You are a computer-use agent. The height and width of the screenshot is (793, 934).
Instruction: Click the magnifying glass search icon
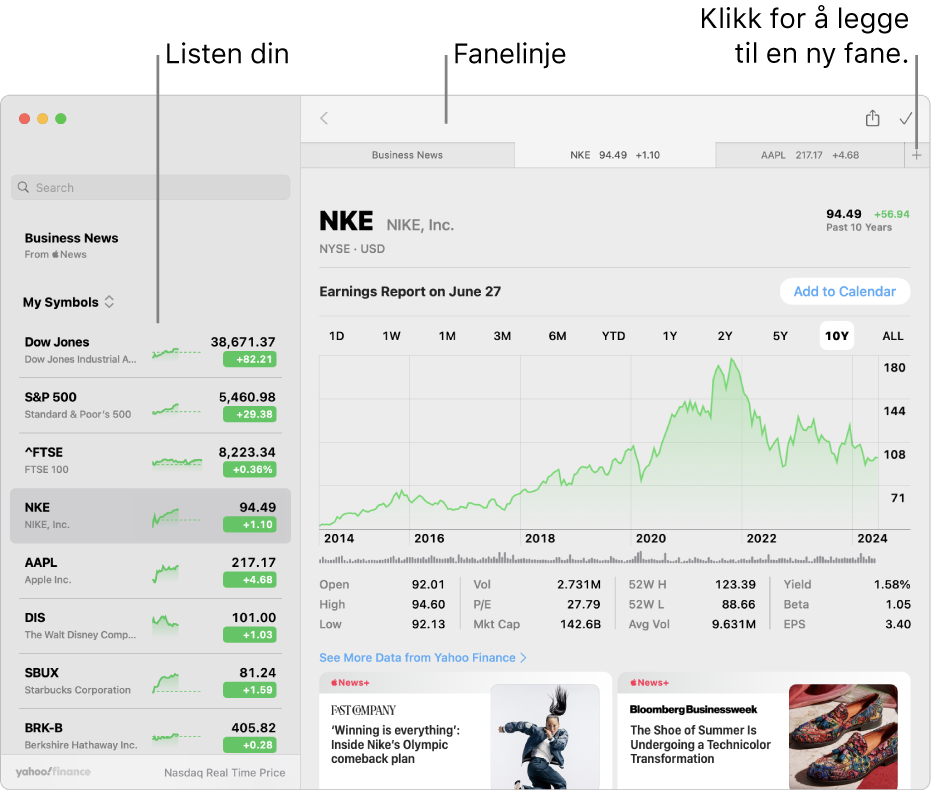click(23, 187)
